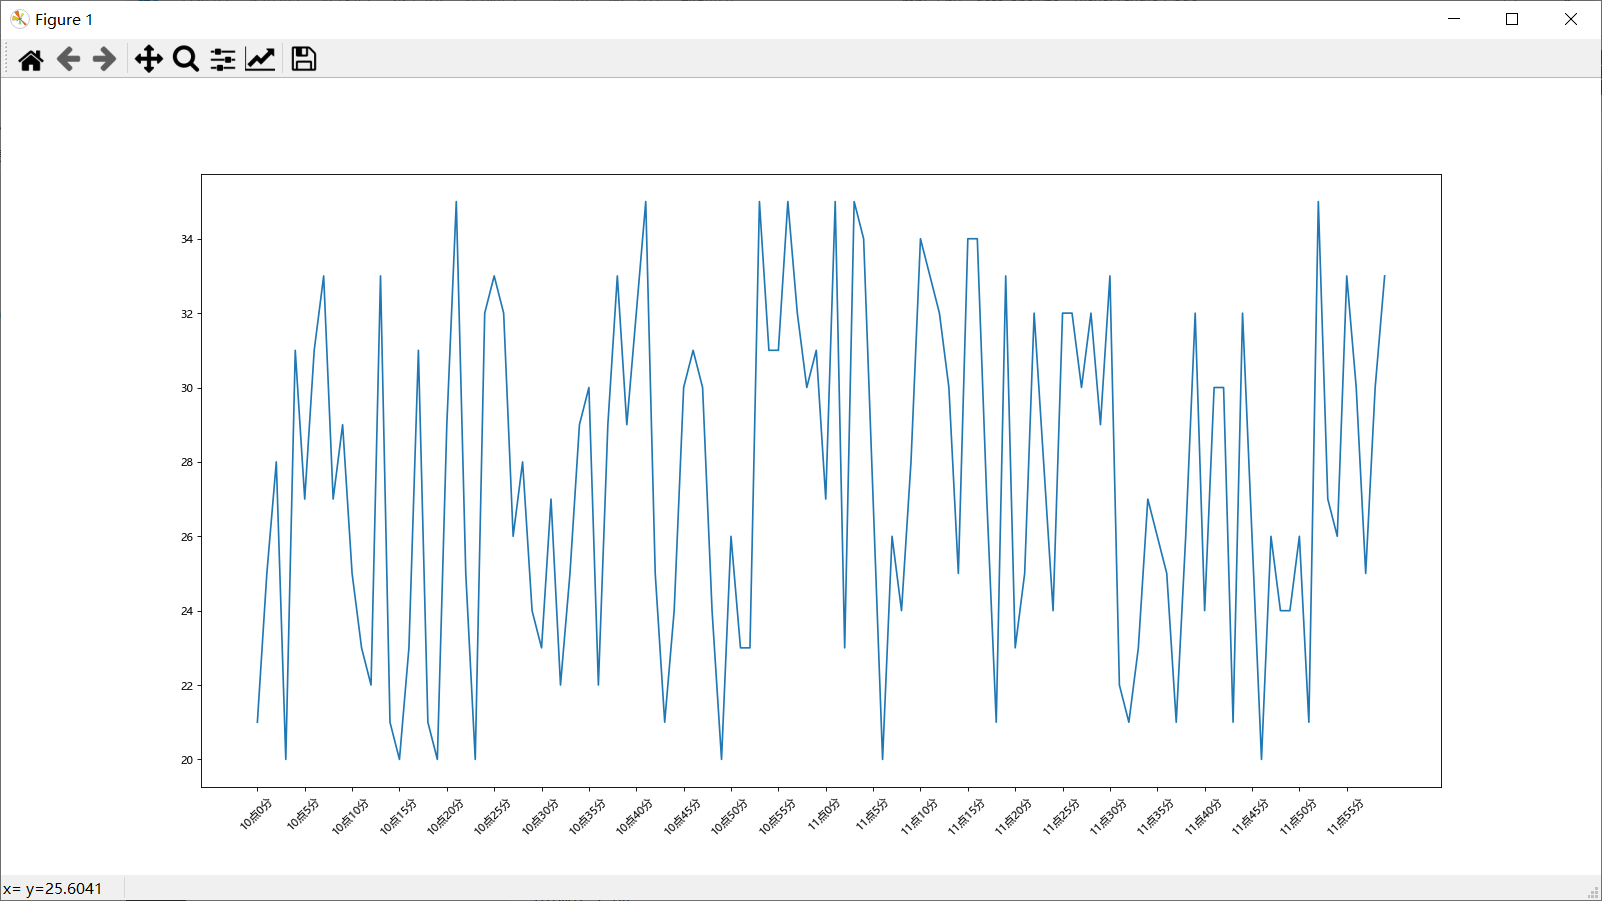This screenshot has height=901, width=1602.
Task: Click the y-axis tick label 26
Action: click(187, 537)
